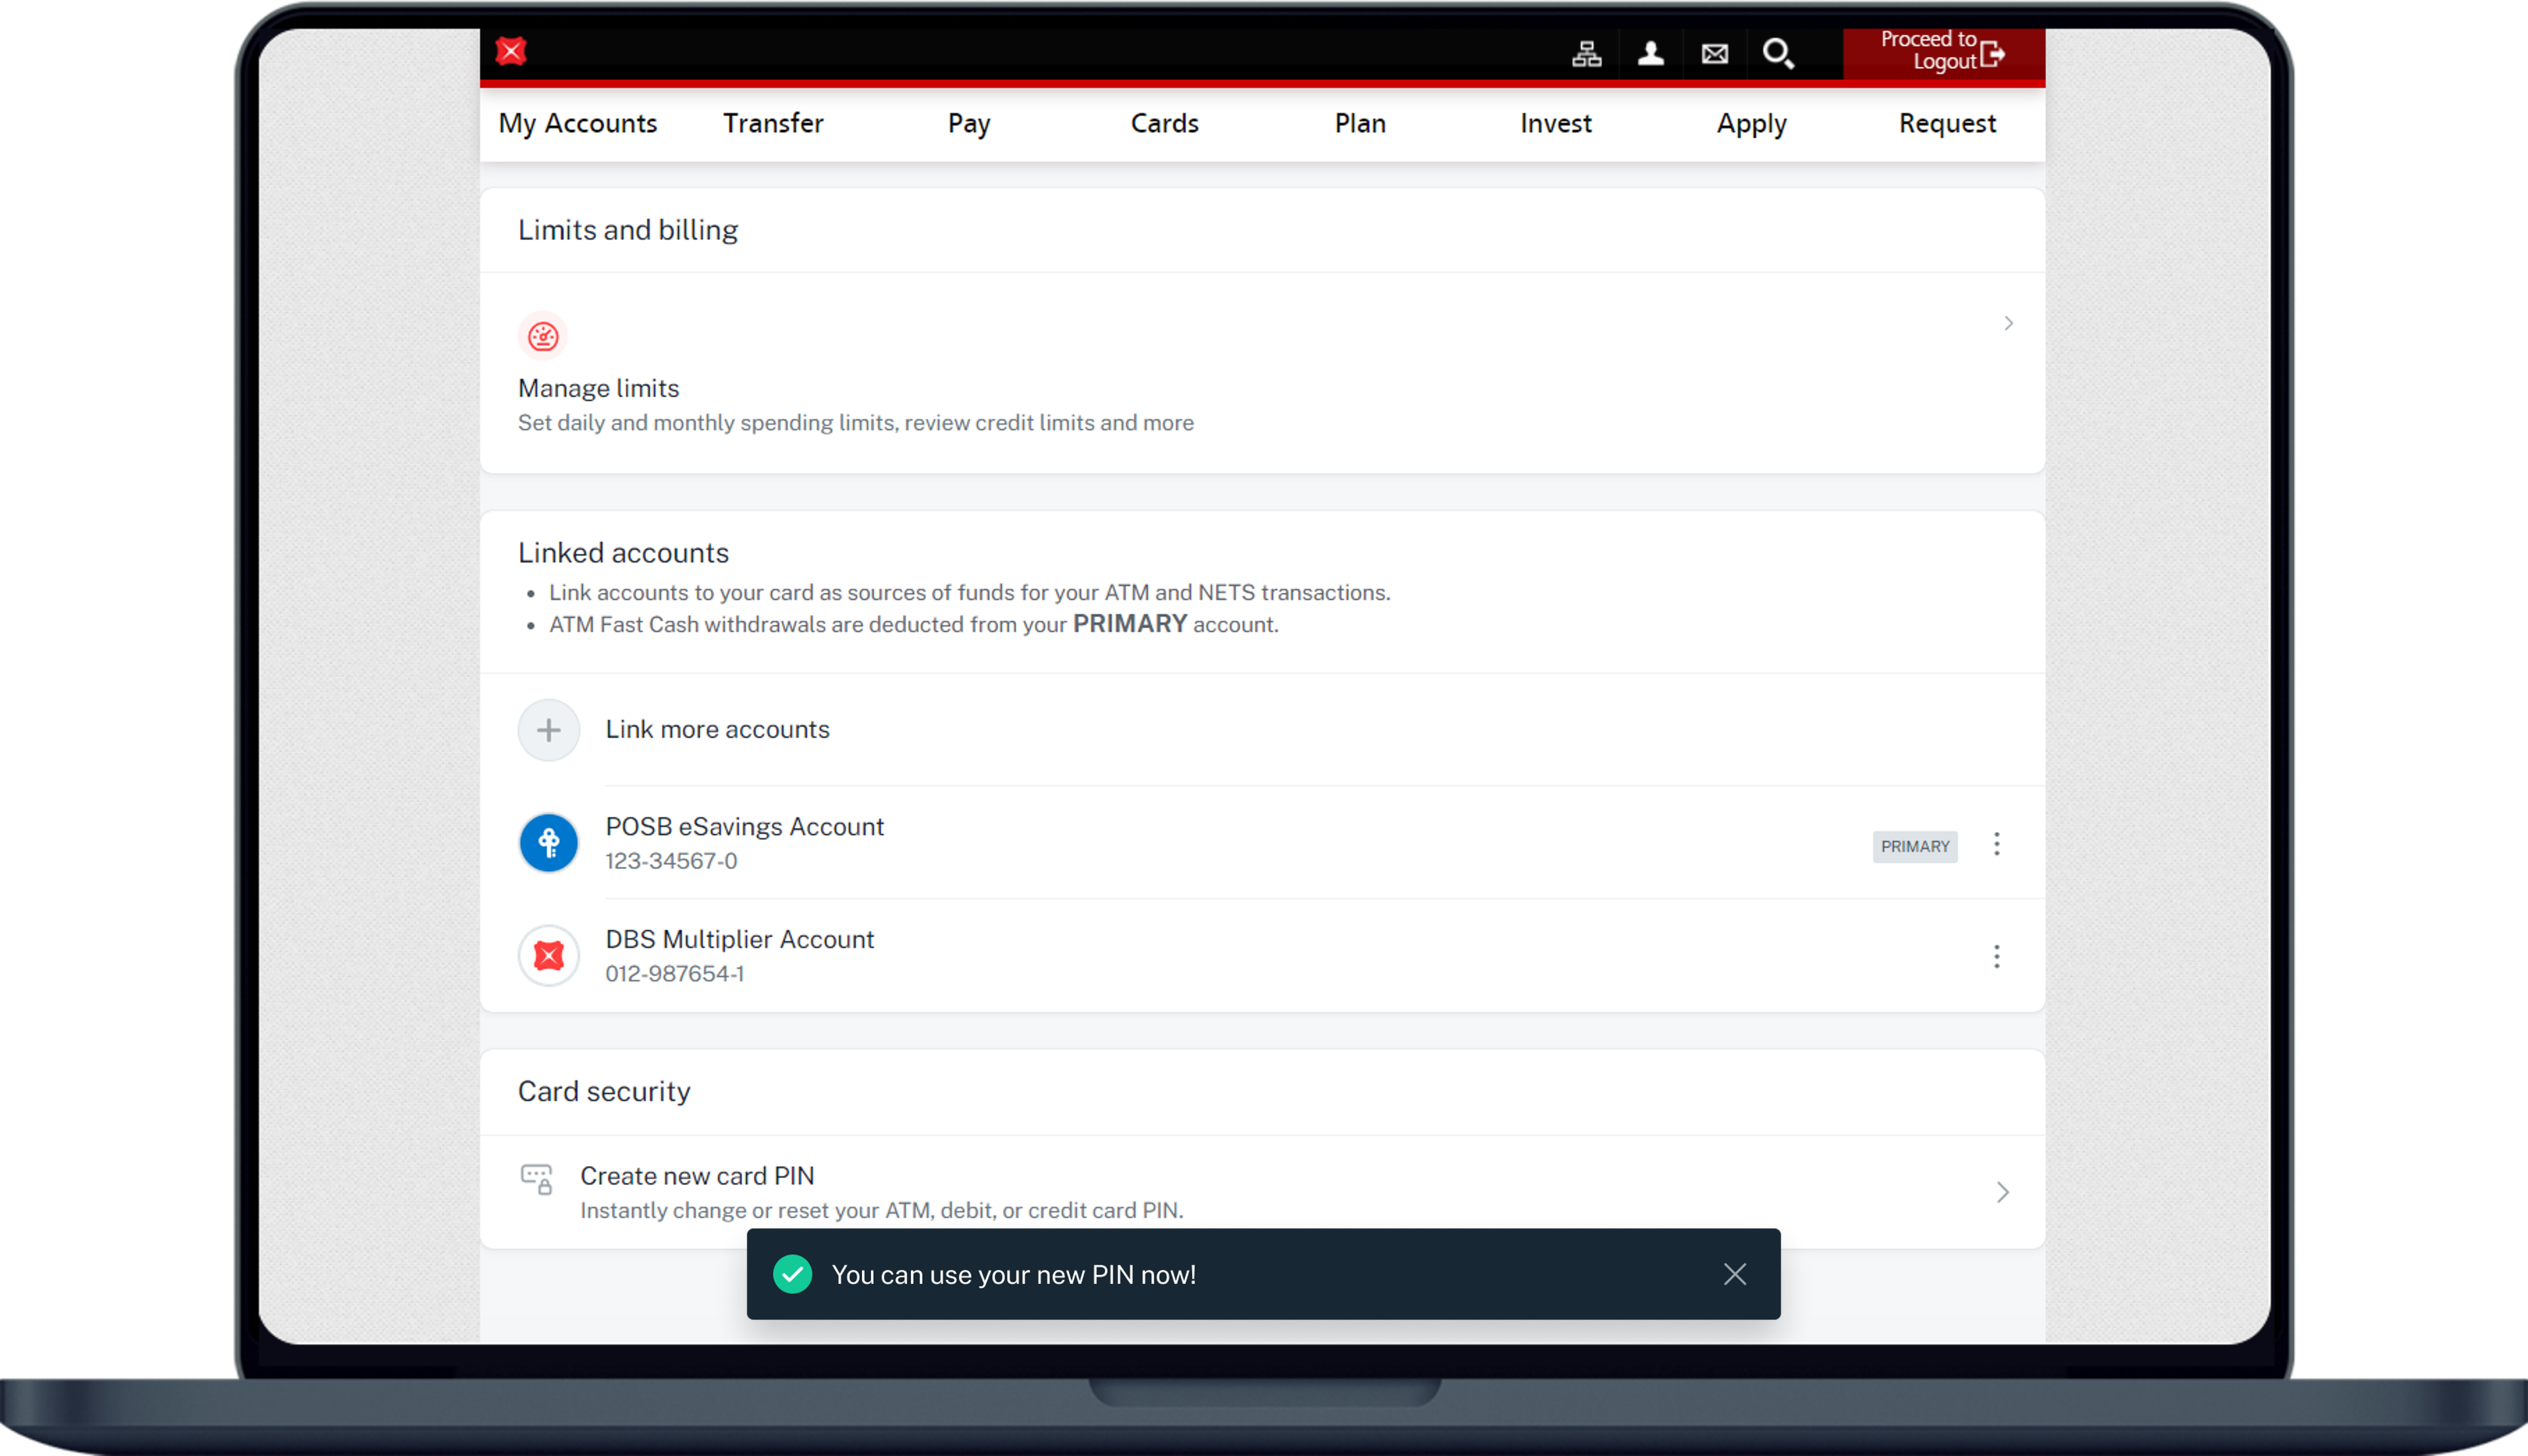Click the POSB eSavings Account icon

[548, 843]
